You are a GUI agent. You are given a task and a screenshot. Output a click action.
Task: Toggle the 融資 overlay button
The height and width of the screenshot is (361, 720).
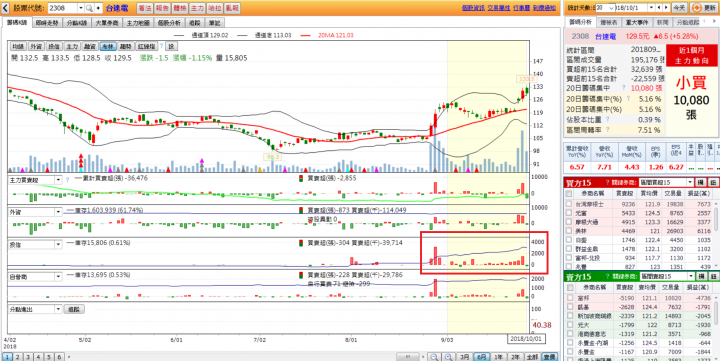click(90, 46)
